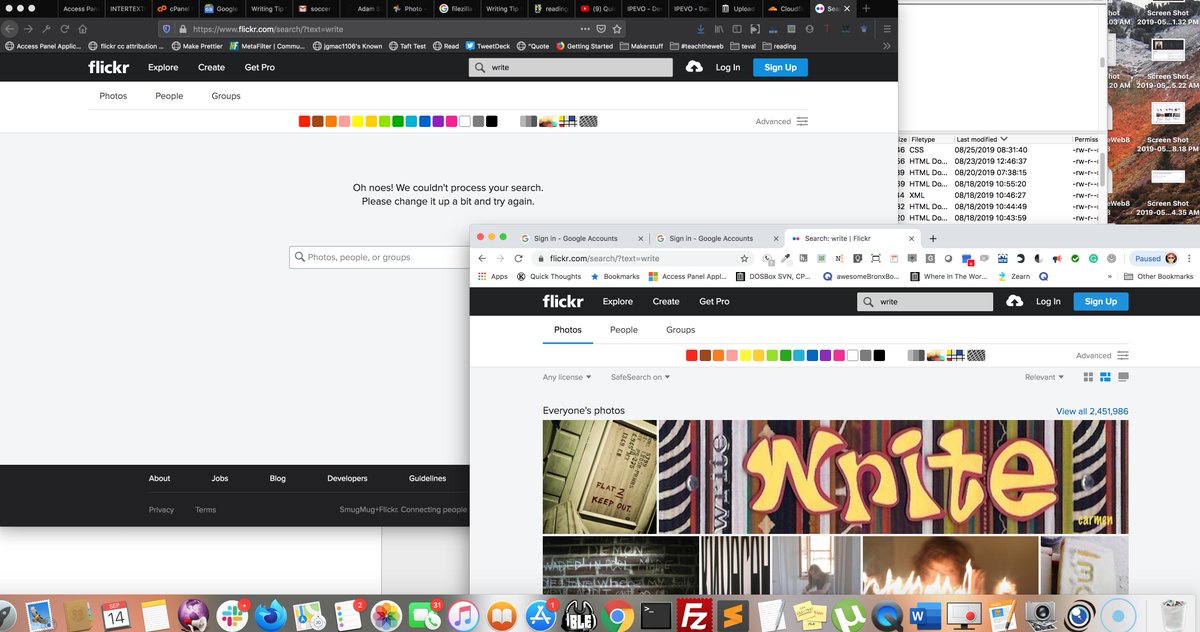
Task: Open Firefox hamburger menu
Action: [887, 29]
